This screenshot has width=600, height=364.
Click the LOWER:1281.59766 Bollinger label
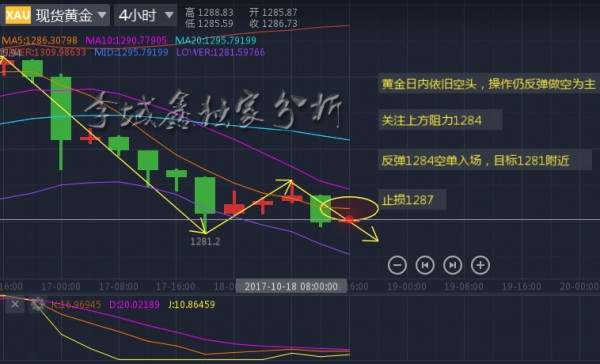[220, 52]
